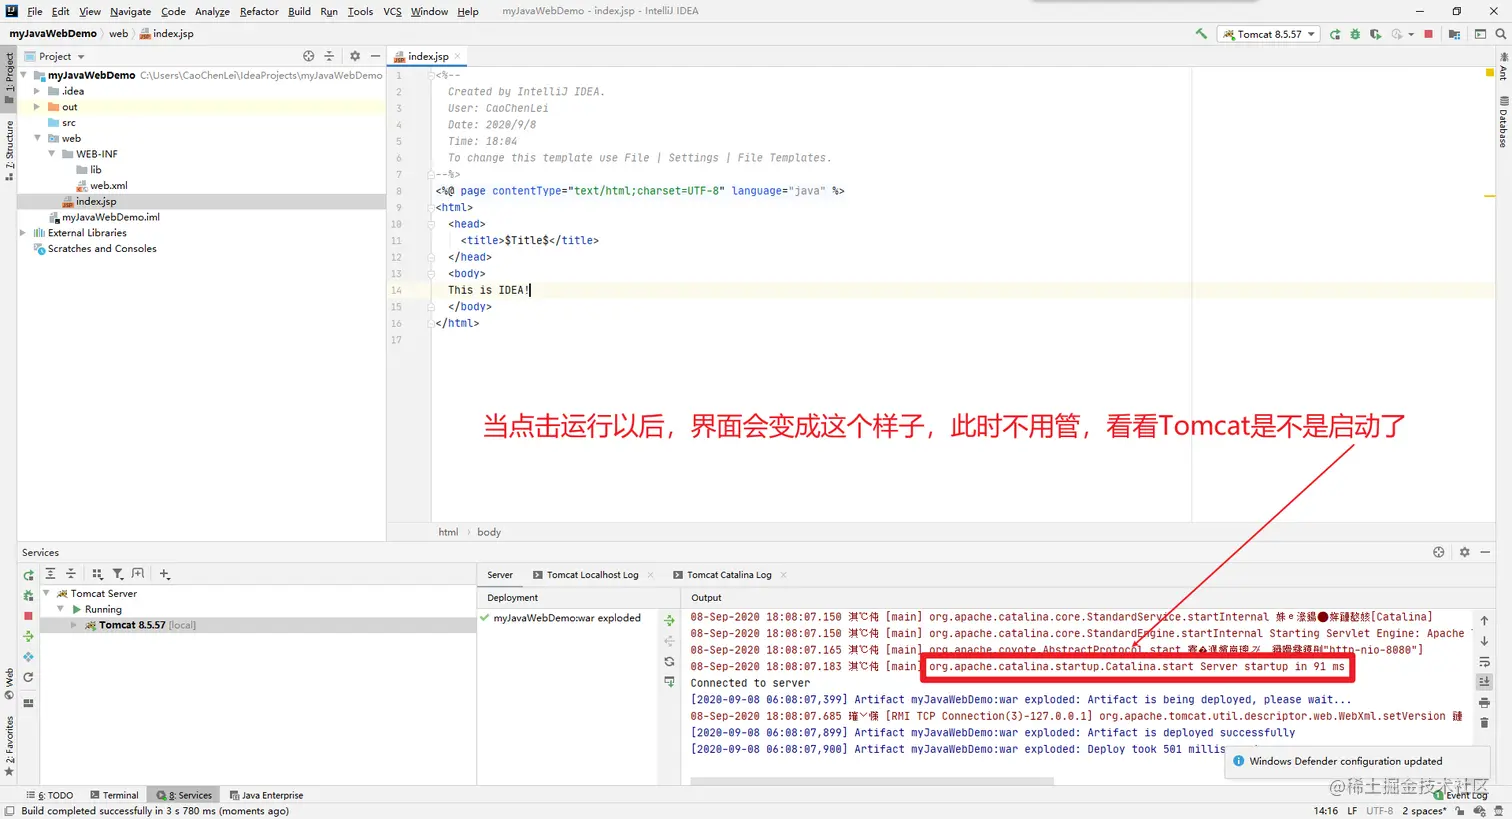
Task: Open the Java Enterprise tool window
Action: pyautogui.click(x=266, y=795)
